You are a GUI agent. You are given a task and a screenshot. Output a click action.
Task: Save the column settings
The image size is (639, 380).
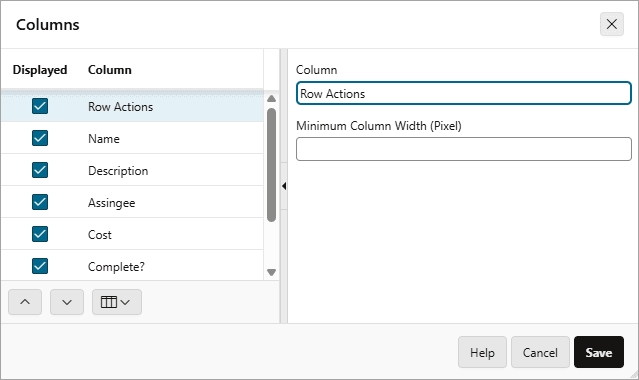[599, 352]
